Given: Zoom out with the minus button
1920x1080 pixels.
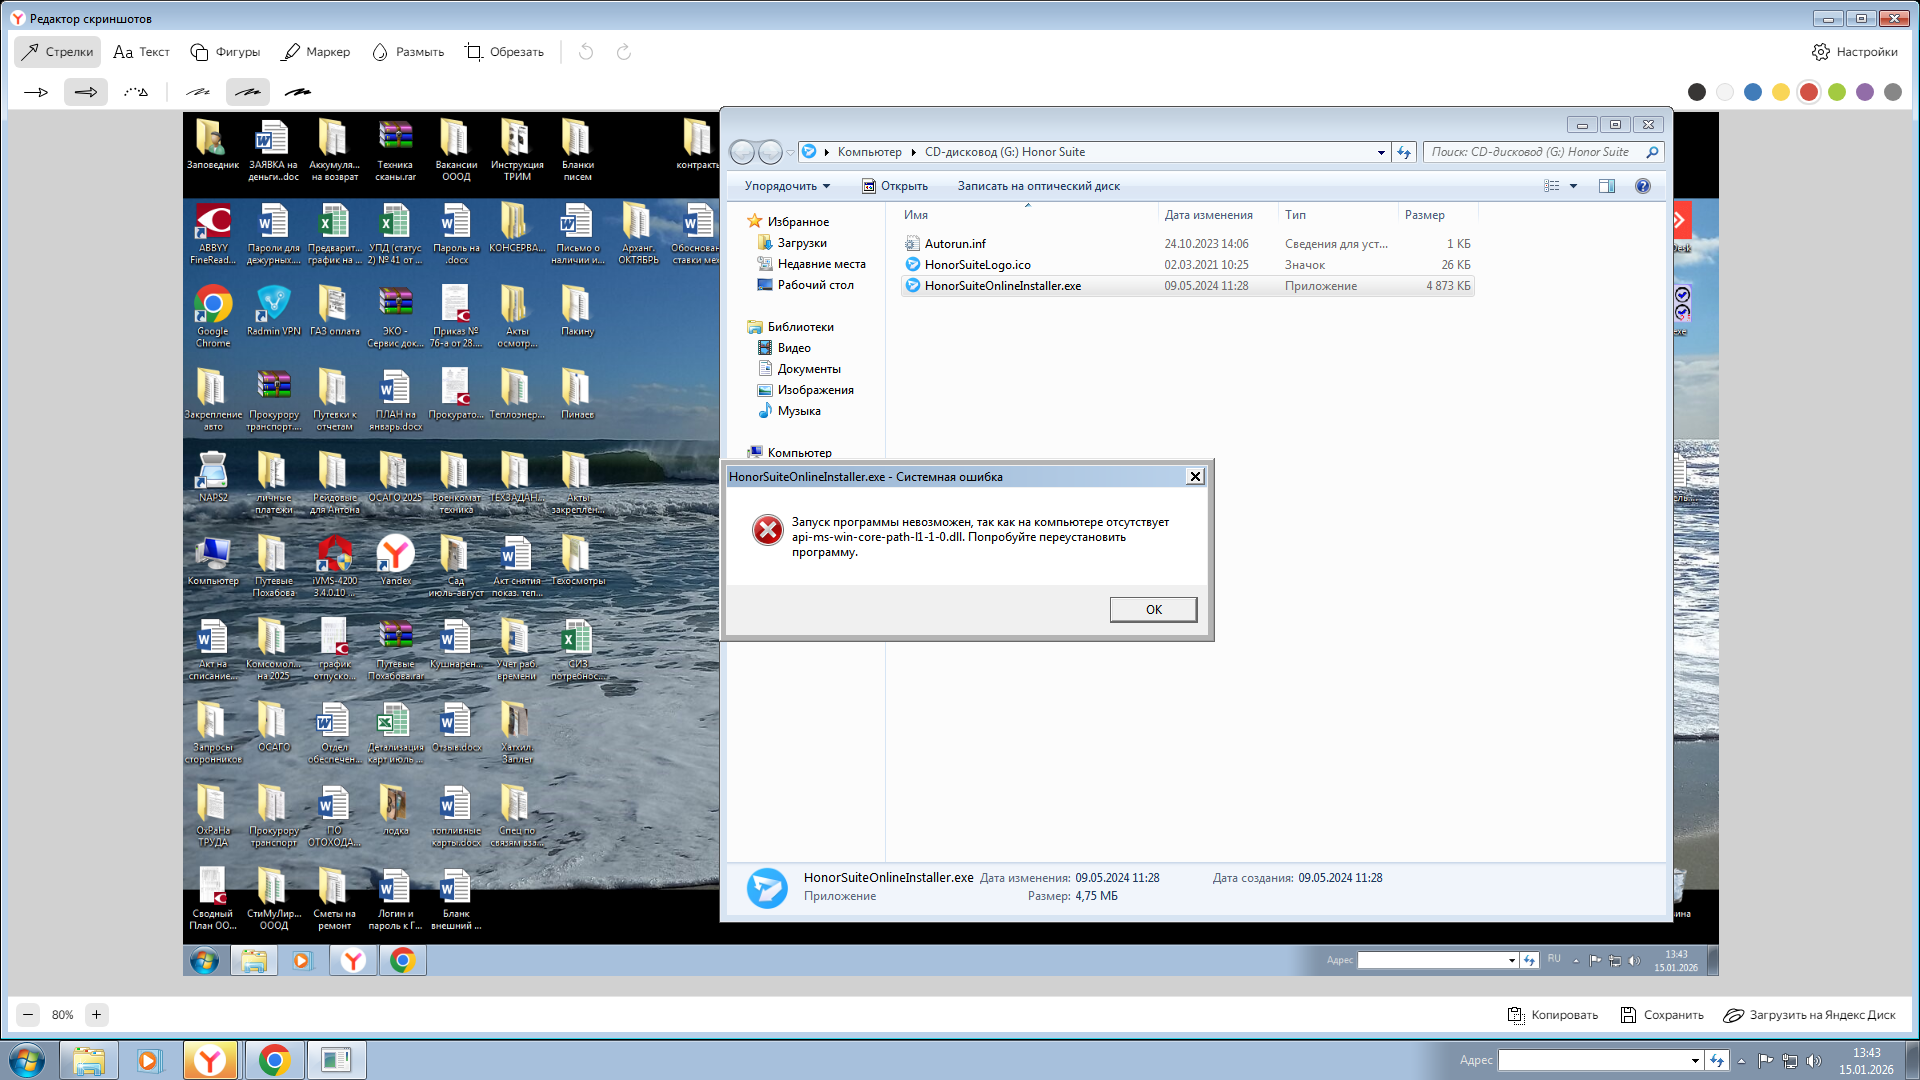Looking at the screenshot, I should [28, 1014].
